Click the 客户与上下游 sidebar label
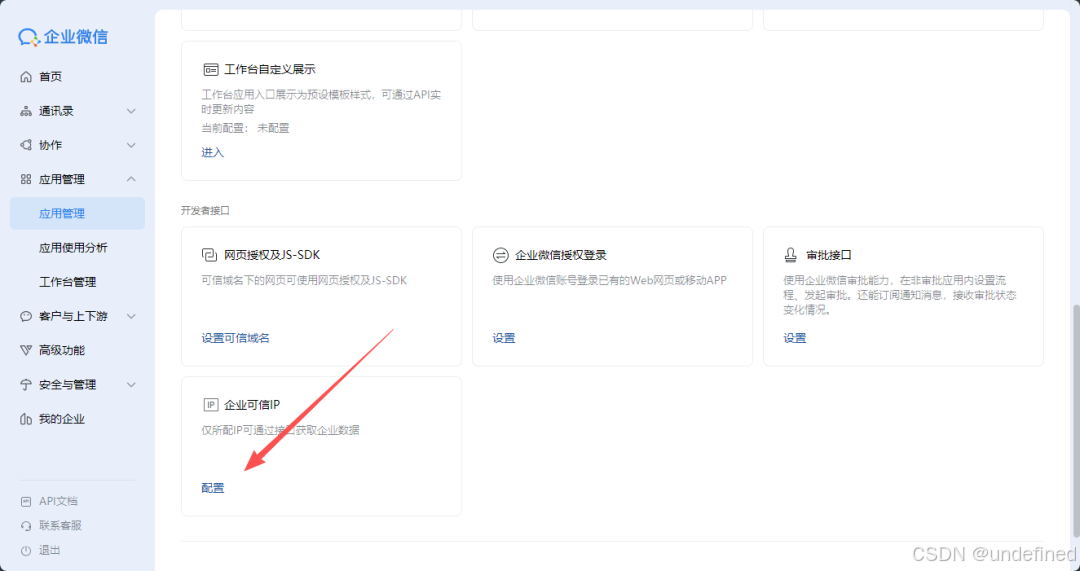 tap(74, 316)
